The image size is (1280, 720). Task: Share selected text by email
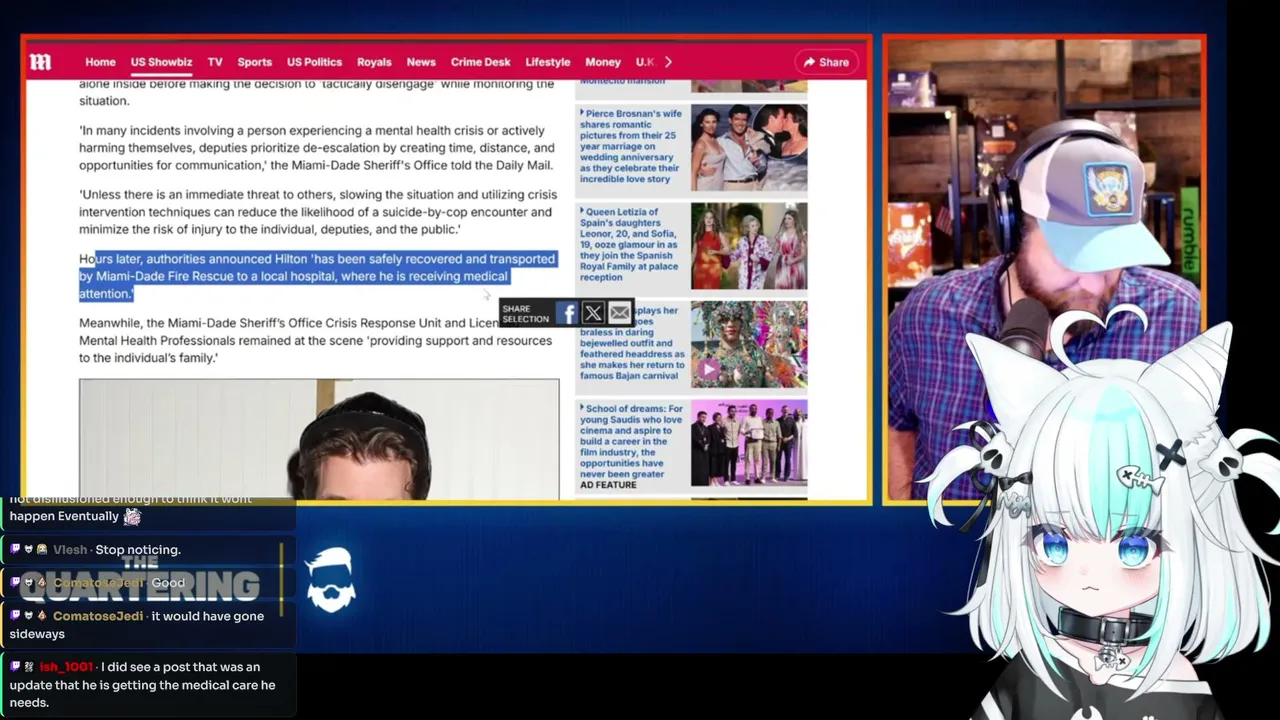tap(620, 314)
